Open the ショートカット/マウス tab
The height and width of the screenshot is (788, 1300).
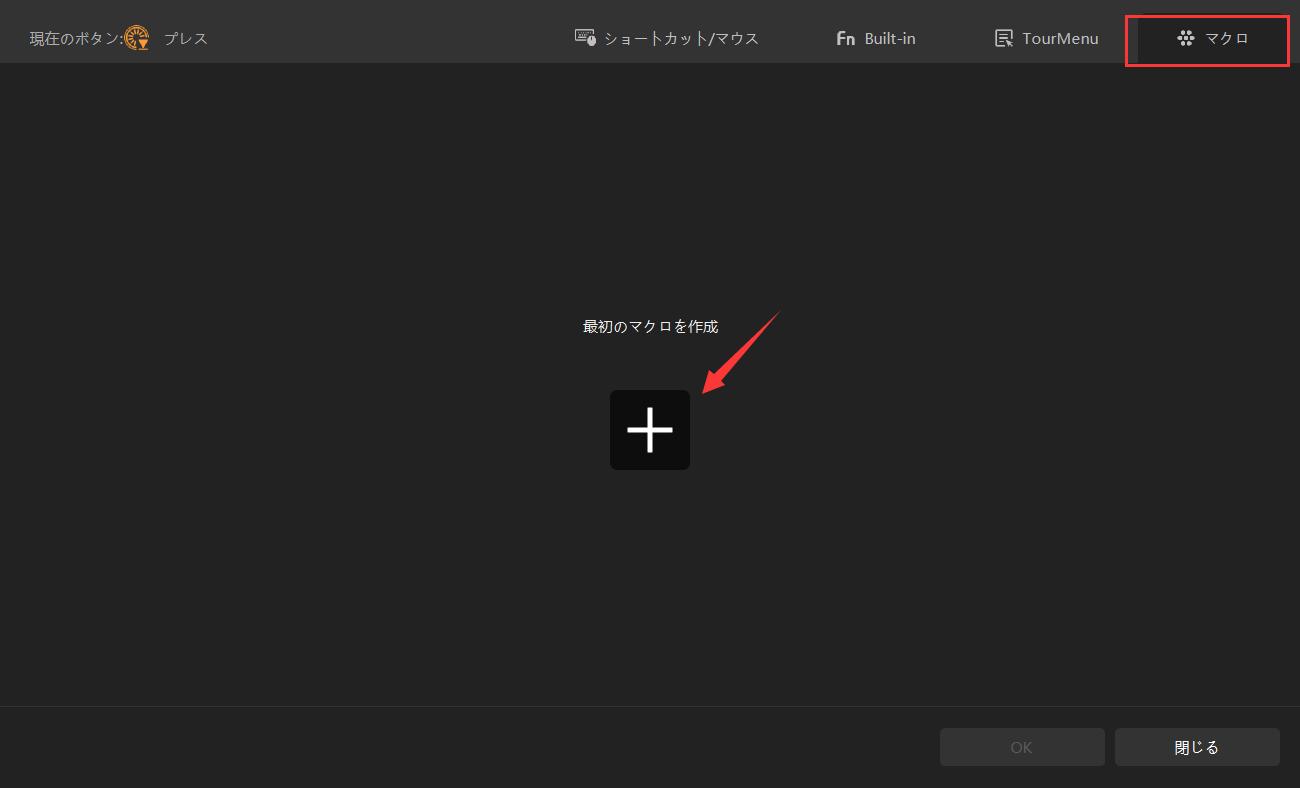pos(667,38)
